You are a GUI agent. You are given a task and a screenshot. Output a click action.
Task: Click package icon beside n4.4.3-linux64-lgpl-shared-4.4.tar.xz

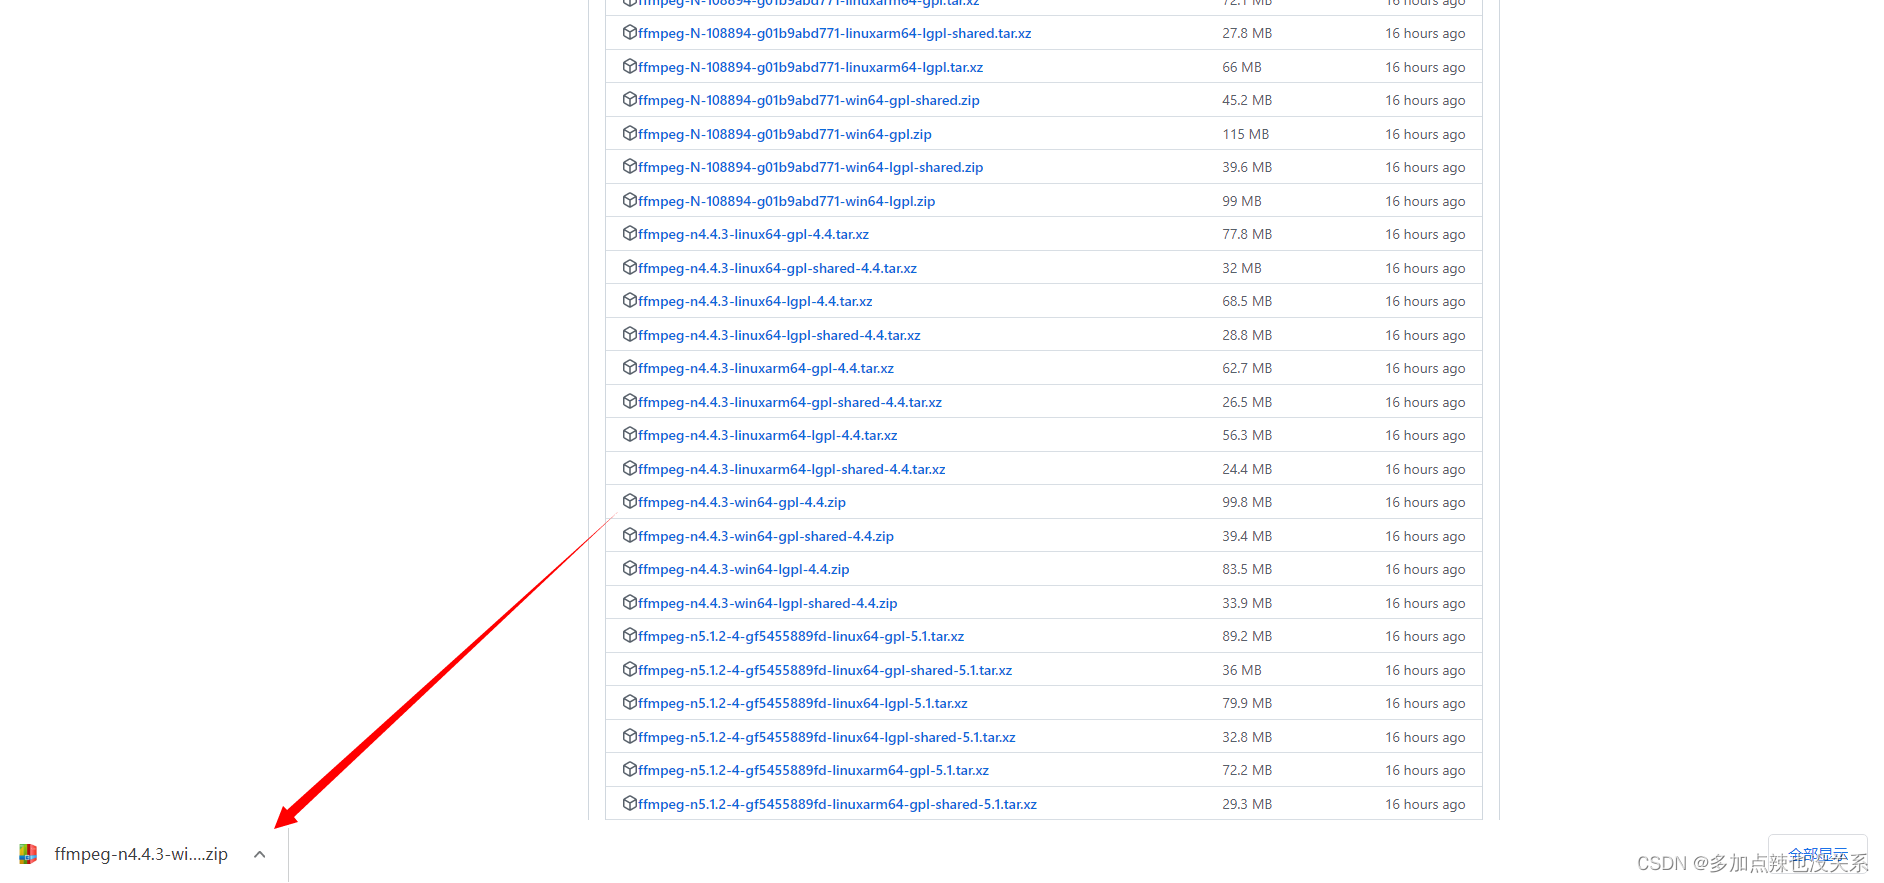coord(630,334)
